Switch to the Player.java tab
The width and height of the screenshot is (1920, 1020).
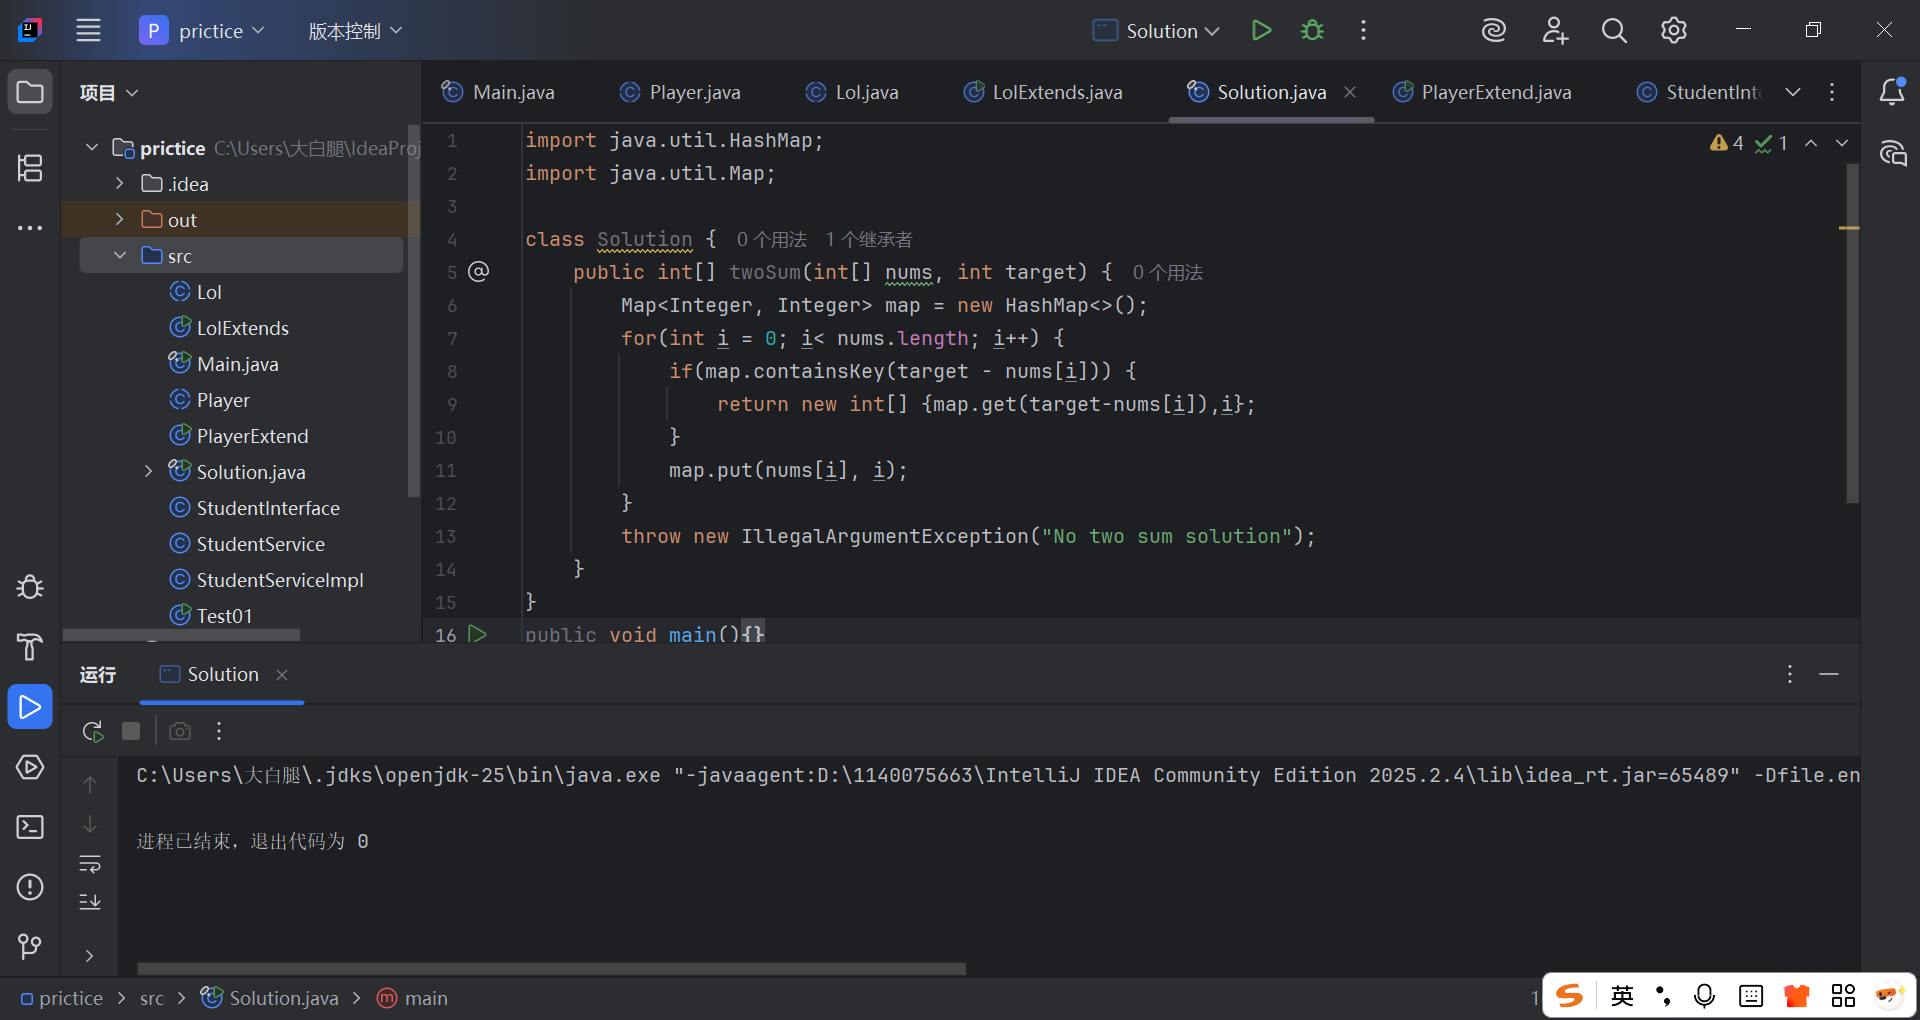[680, 92]
